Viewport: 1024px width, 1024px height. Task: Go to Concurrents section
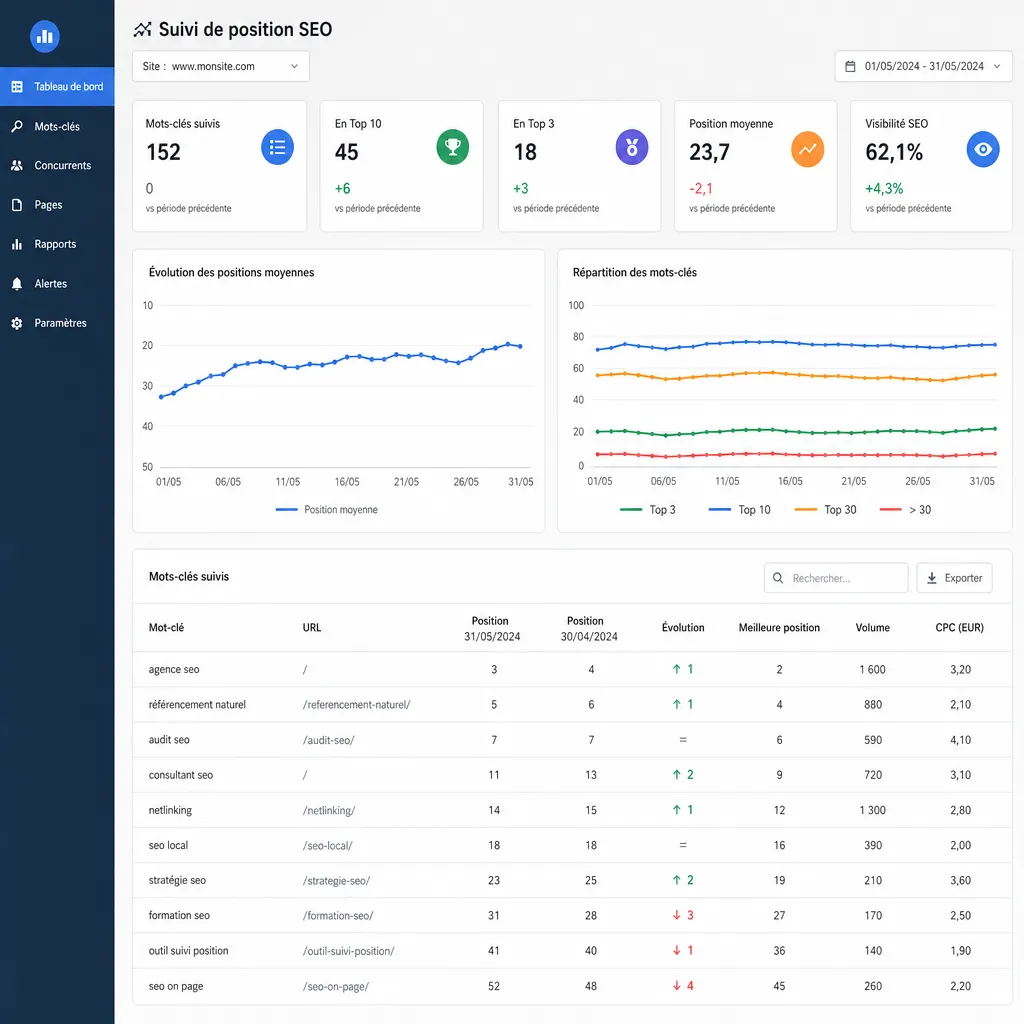click(57, 165)
